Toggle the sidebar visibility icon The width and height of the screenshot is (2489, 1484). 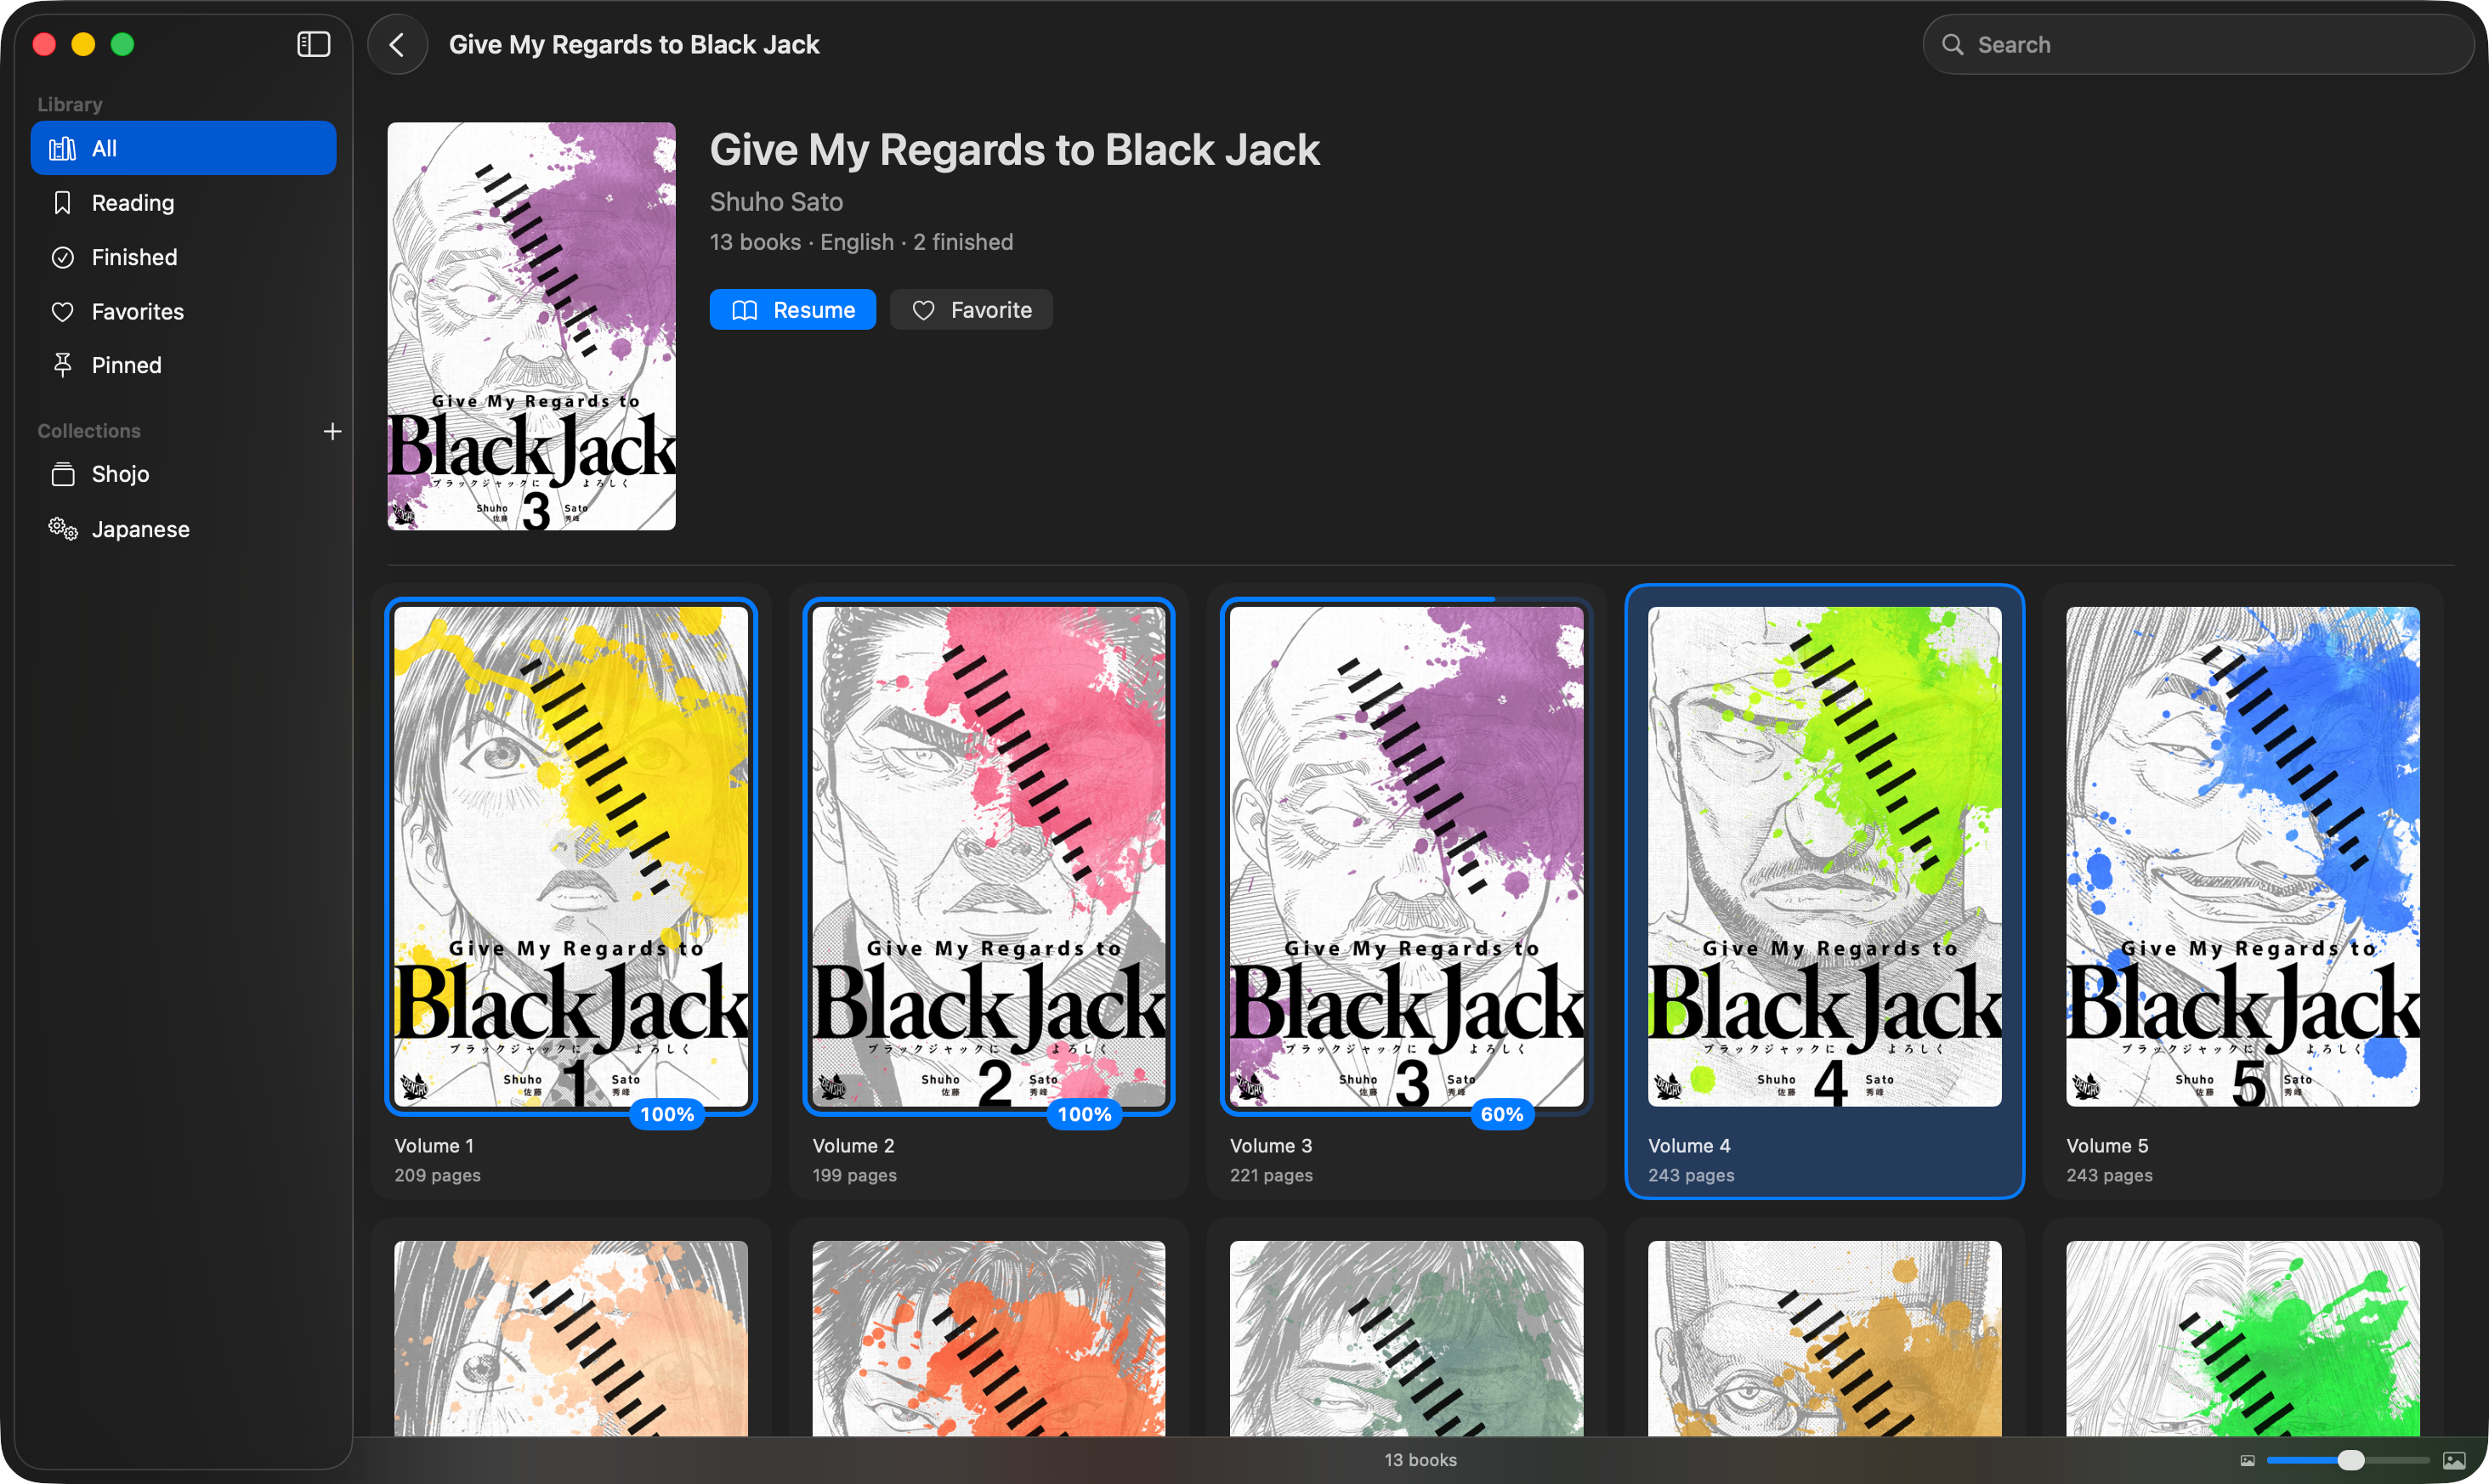pyautogui.click(x=313, y=44)
